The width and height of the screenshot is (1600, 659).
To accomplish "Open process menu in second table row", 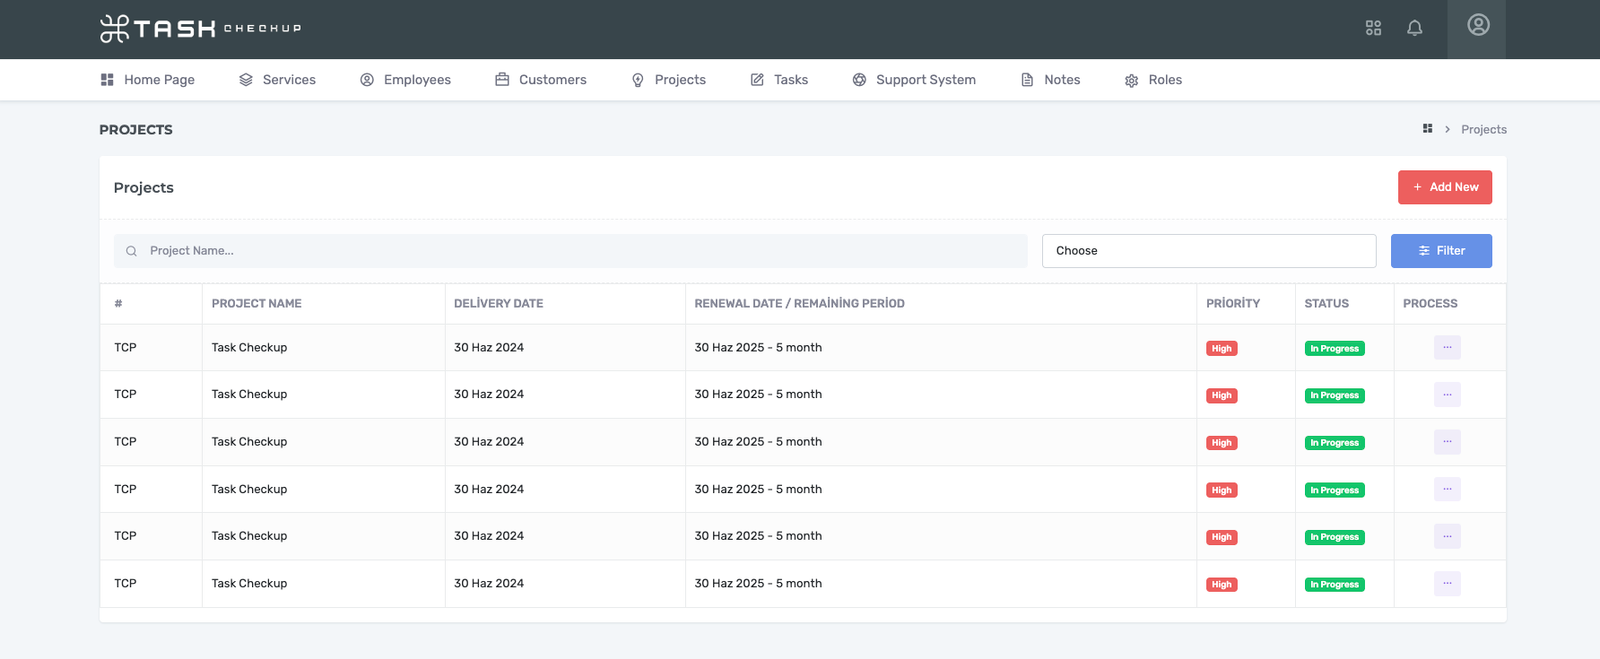I will pos(1447,394).
